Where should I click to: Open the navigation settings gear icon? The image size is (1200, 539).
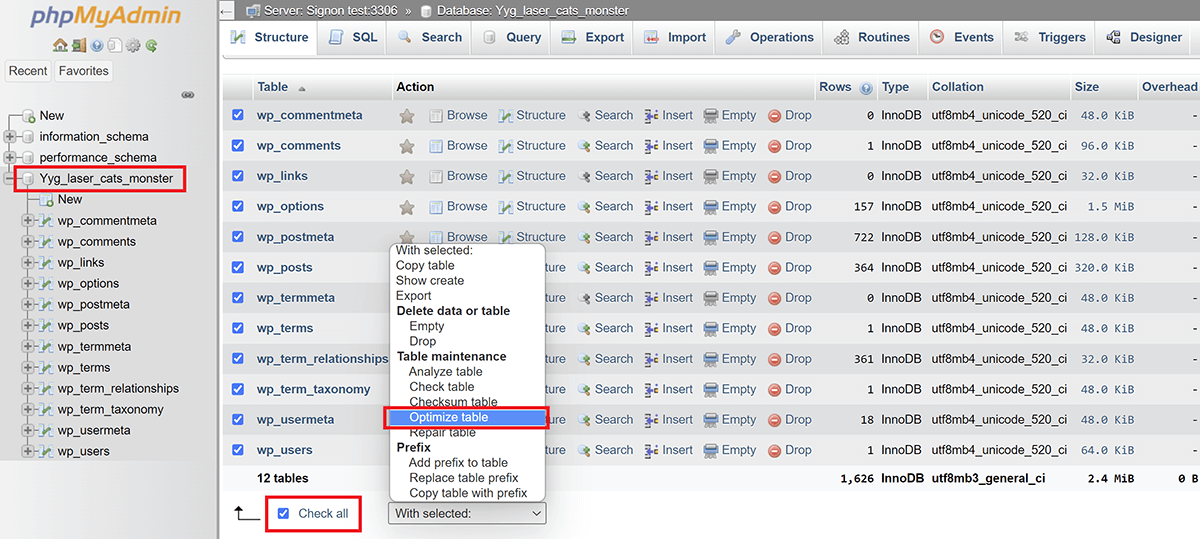[x=133, y=45]
